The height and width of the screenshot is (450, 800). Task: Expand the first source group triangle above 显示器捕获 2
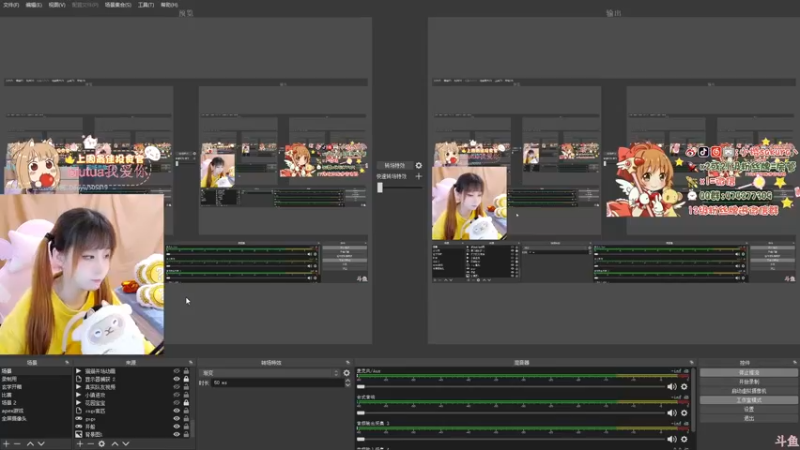click(x=79, y=371)
